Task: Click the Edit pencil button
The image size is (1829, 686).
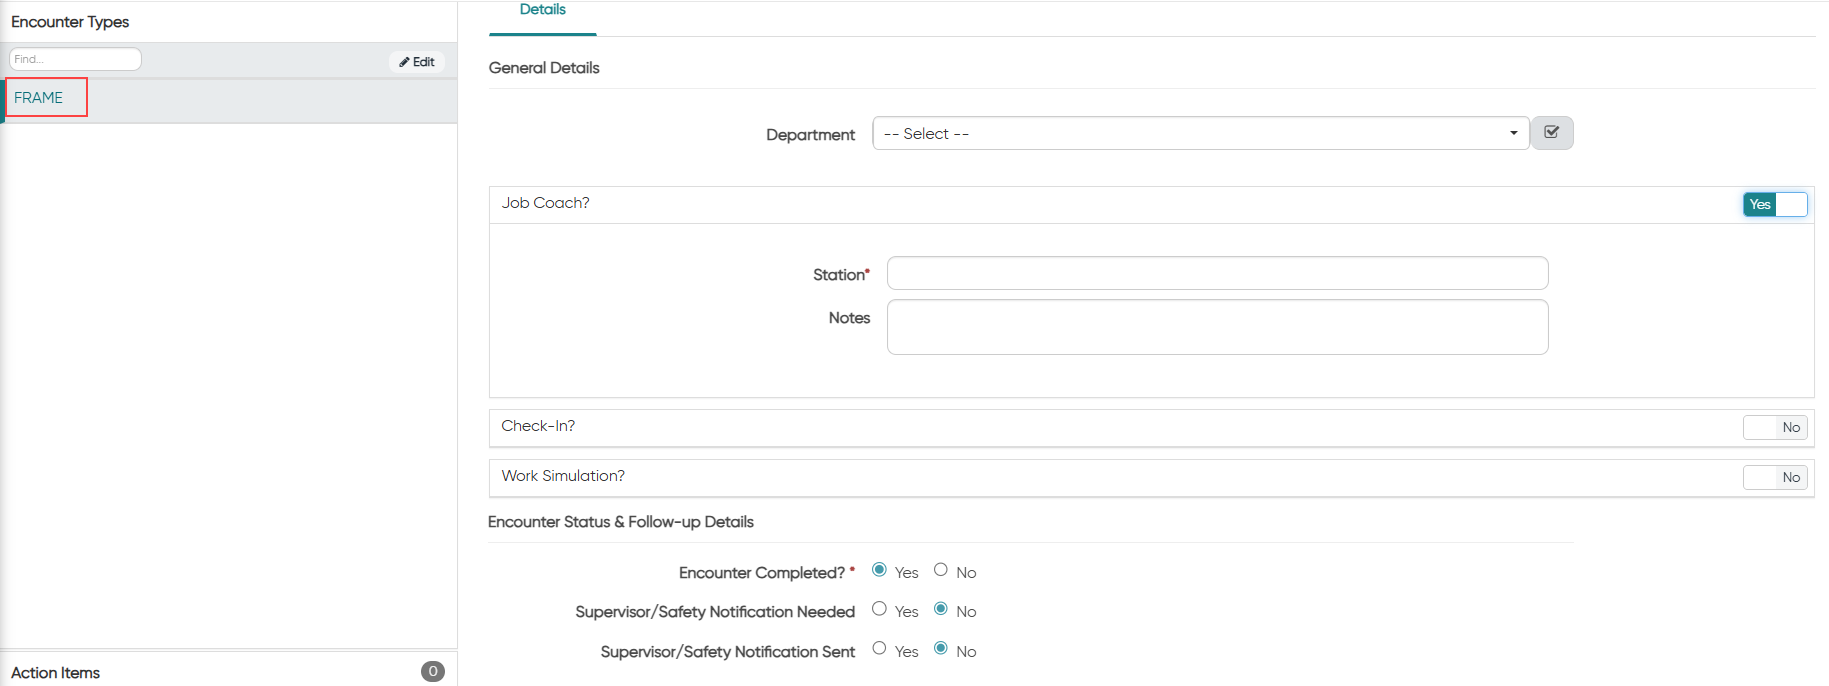Action: pyautogui.click(x=417, y=62)
